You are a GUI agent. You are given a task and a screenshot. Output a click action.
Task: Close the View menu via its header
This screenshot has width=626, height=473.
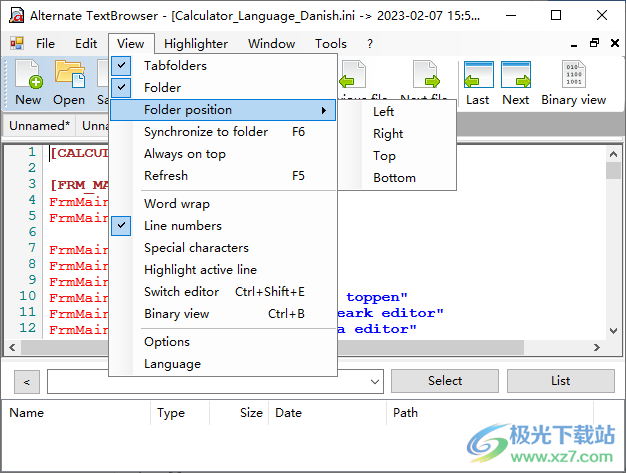click(131, 44)
